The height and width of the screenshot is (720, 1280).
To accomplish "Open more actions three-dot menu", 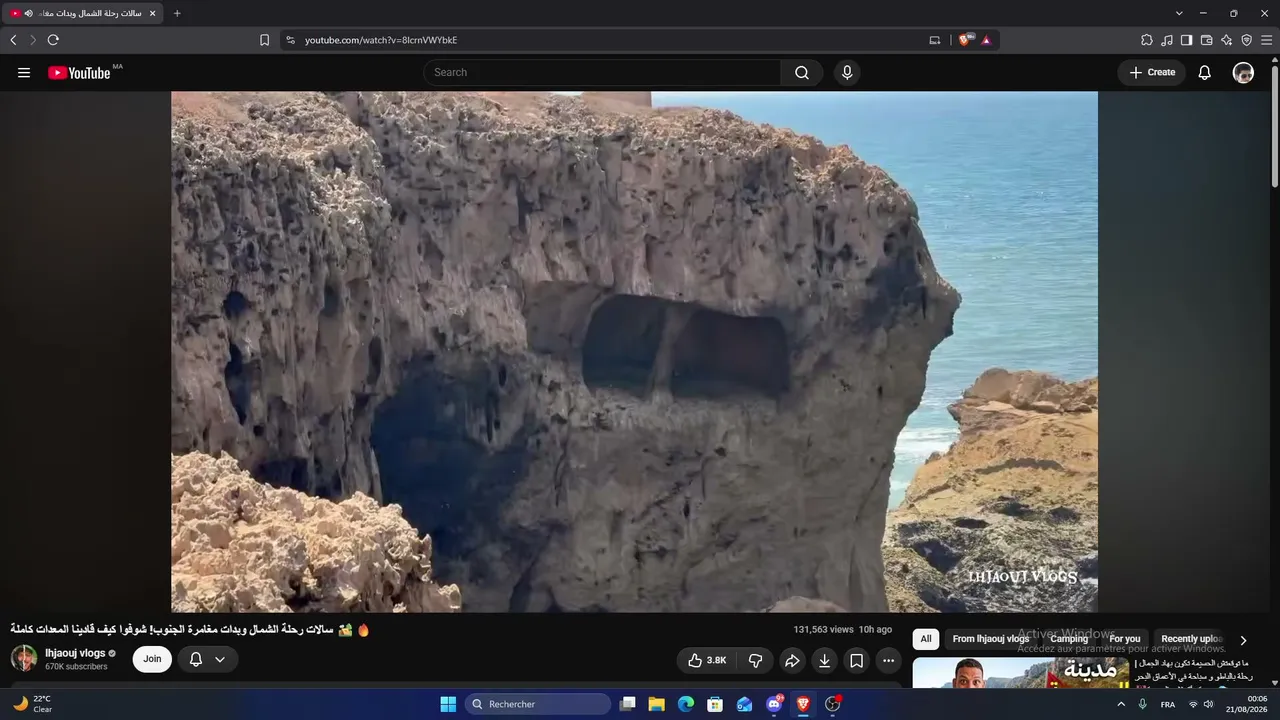I will 888,660.
